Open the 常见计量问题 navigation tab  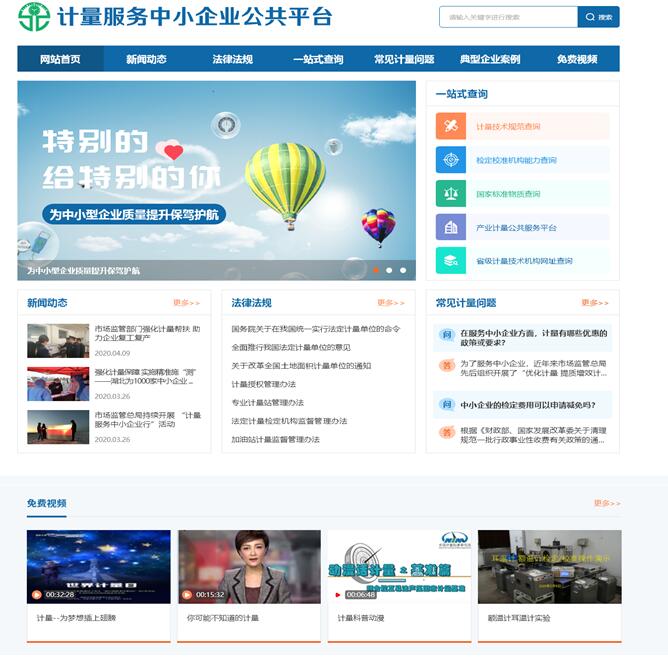click(x=404, y=59)
